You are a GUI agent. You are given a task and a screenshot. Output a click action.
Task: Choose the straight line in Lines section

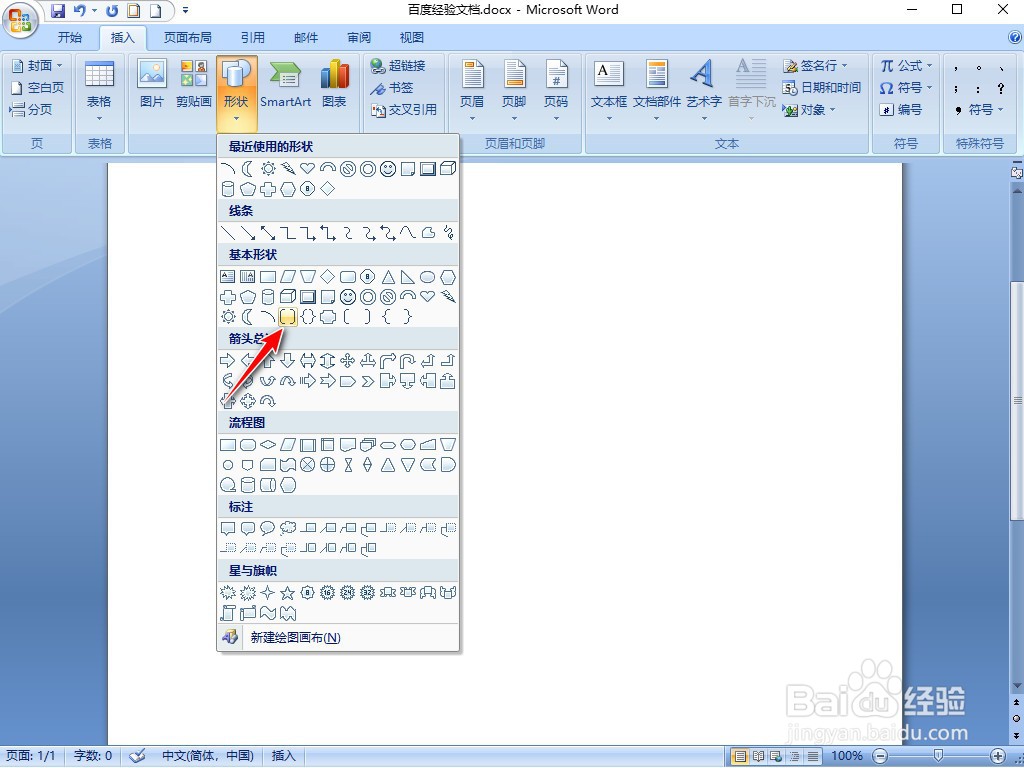tap(228, 232)
